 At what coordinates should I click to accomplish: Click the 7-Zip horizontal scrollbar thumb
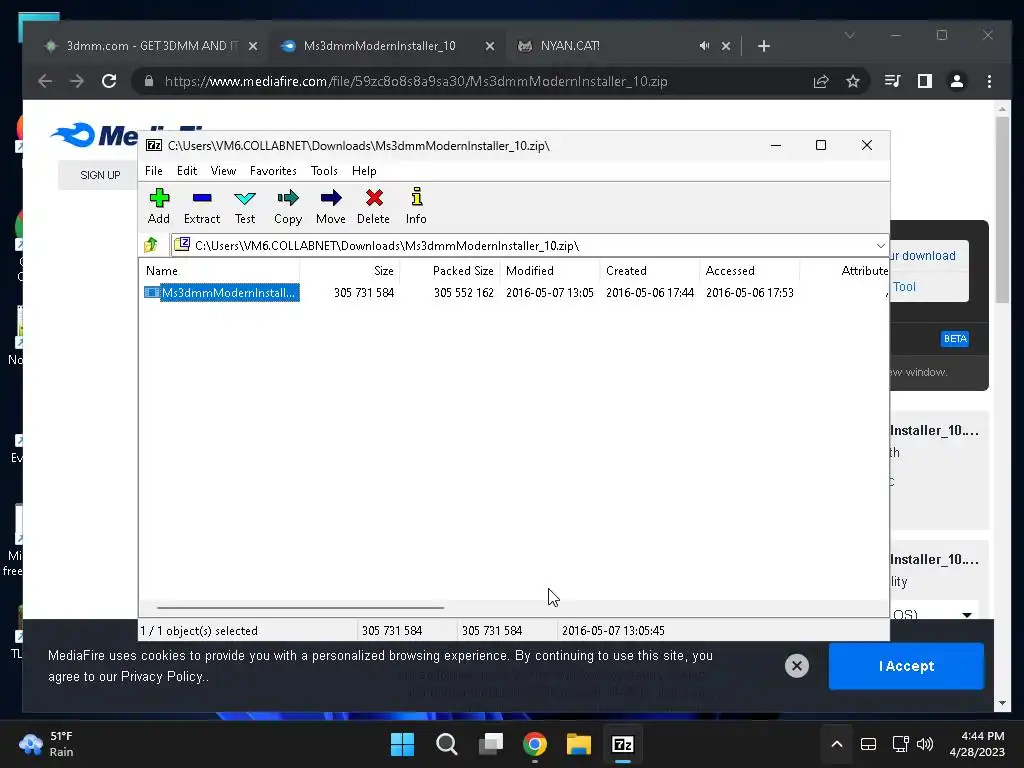click(300, 607)
